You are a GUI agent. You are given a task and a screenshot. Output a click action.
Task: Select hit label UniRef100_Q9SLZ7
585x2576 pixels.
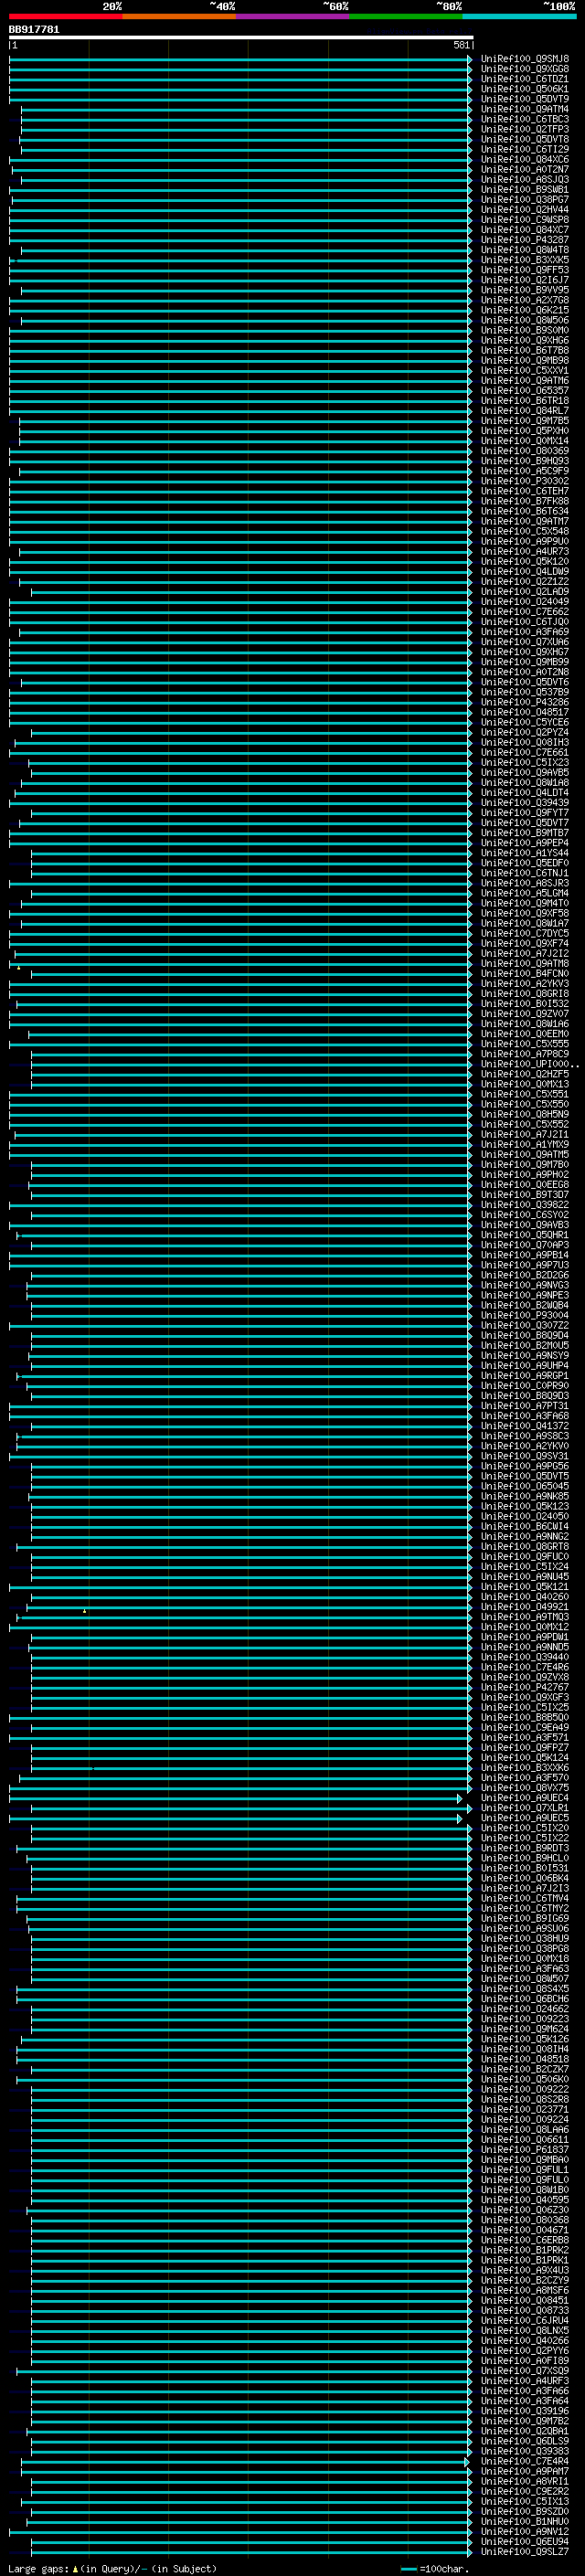(x=525, y=2552)
